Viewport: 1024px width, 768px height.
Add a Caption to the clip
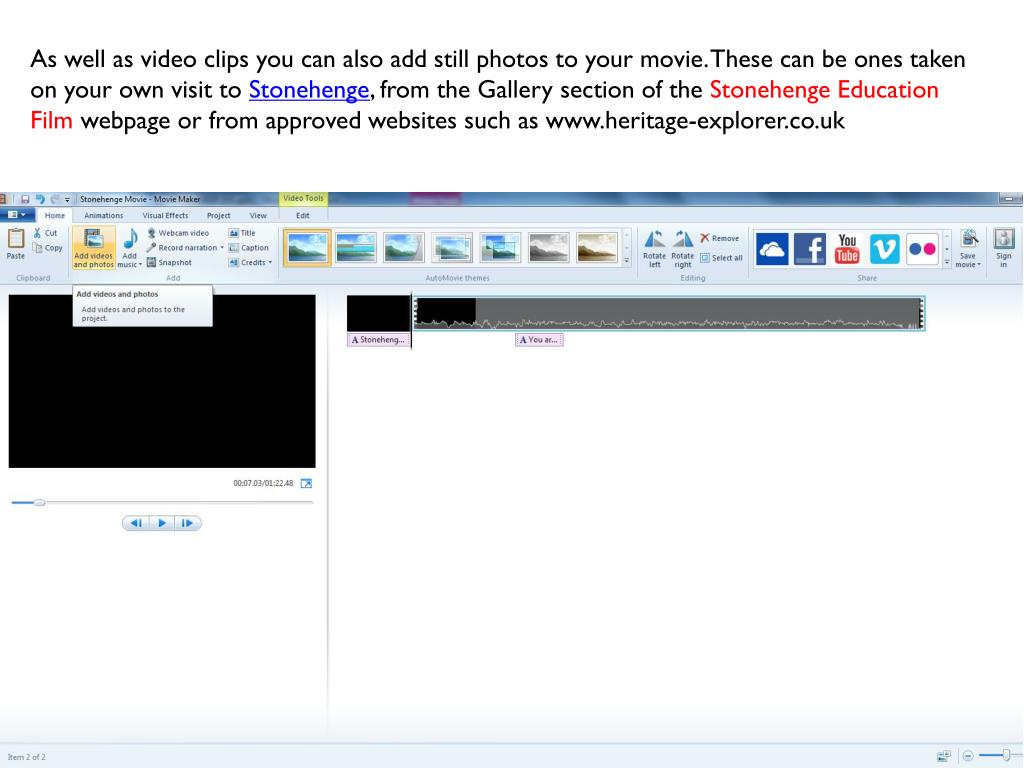click(249, 248)
